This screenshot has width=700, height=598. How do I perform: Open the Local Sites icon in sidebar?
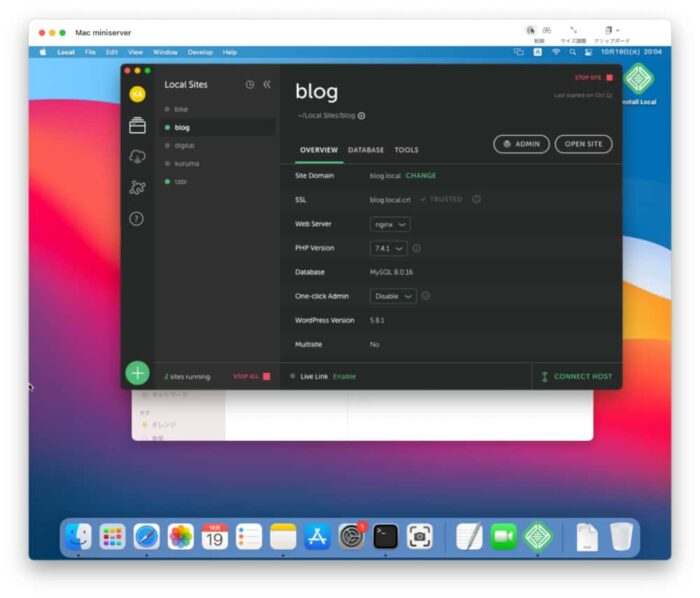pos(137,126)
